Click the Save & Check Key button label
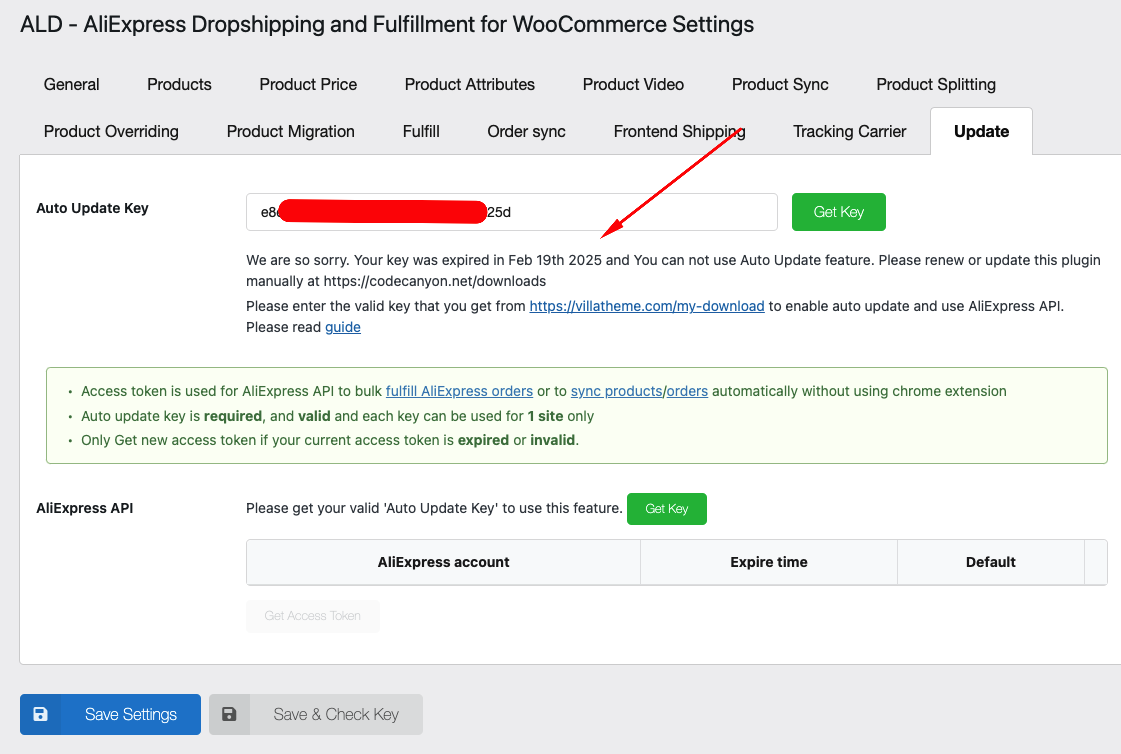Image resolution: width=1121 pixels, height=754 pixels. [x=336, y=714]
